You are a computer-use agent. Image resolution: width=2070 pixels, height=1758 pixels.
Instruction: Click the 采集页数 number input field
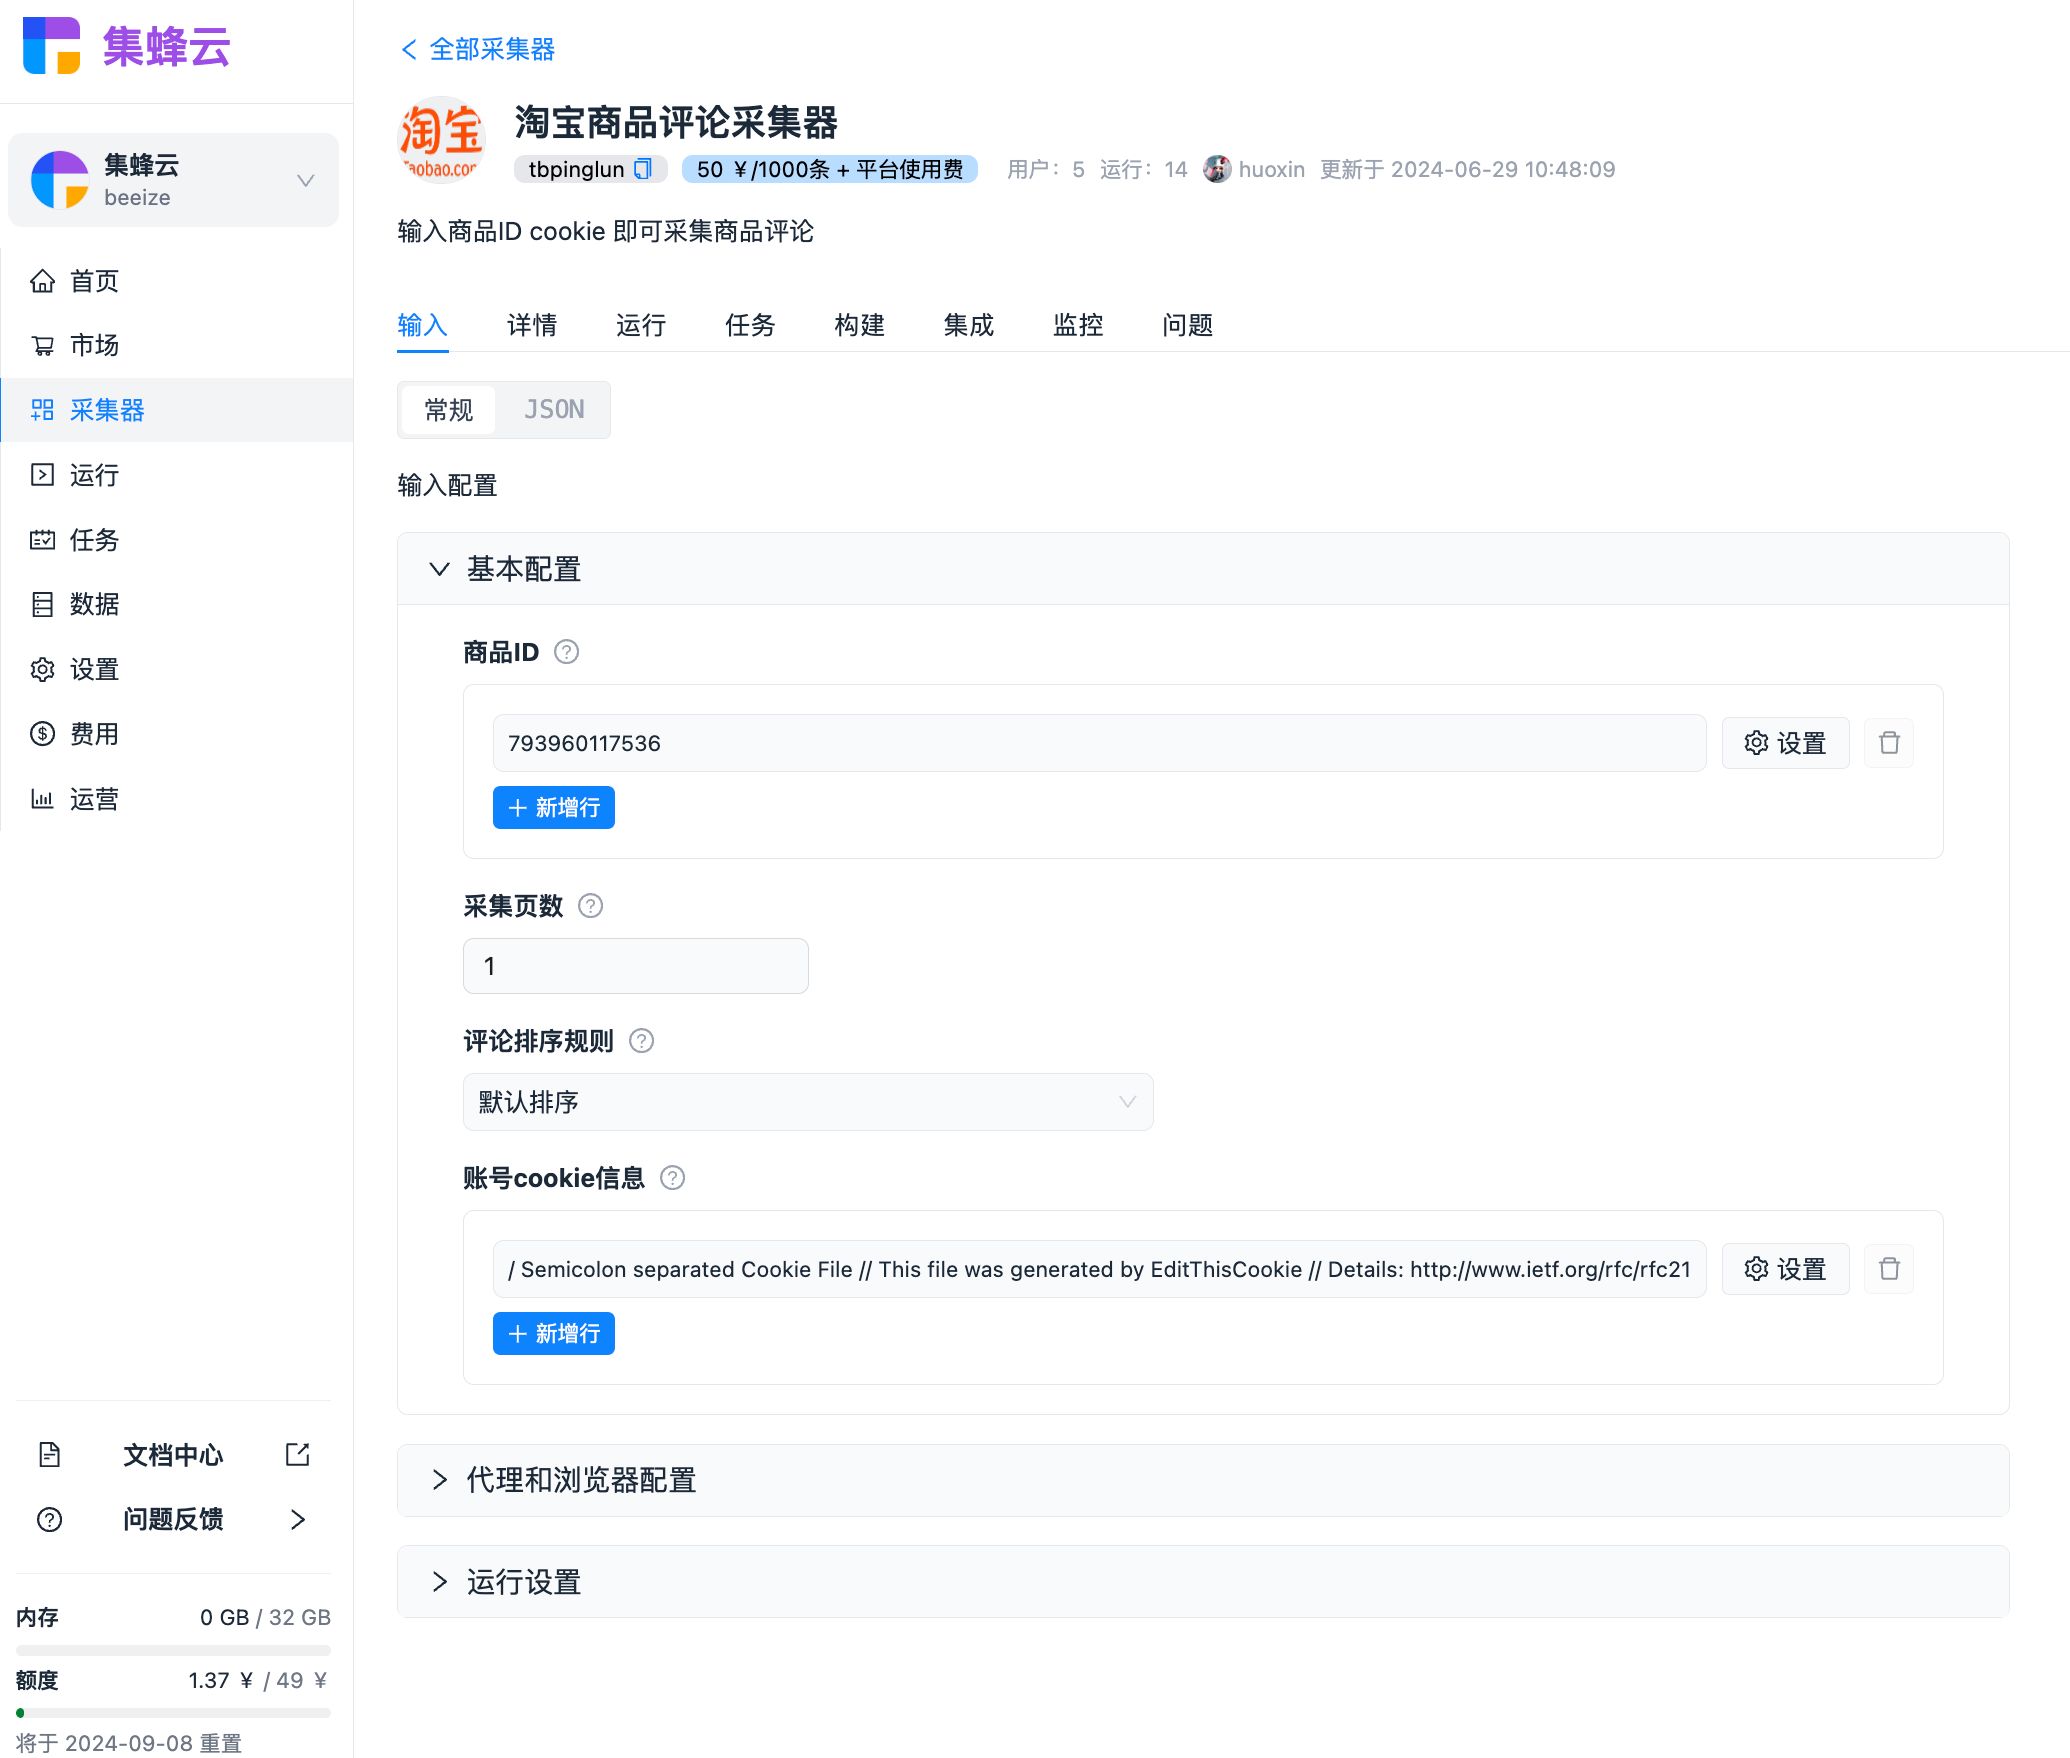coord(635,966)
